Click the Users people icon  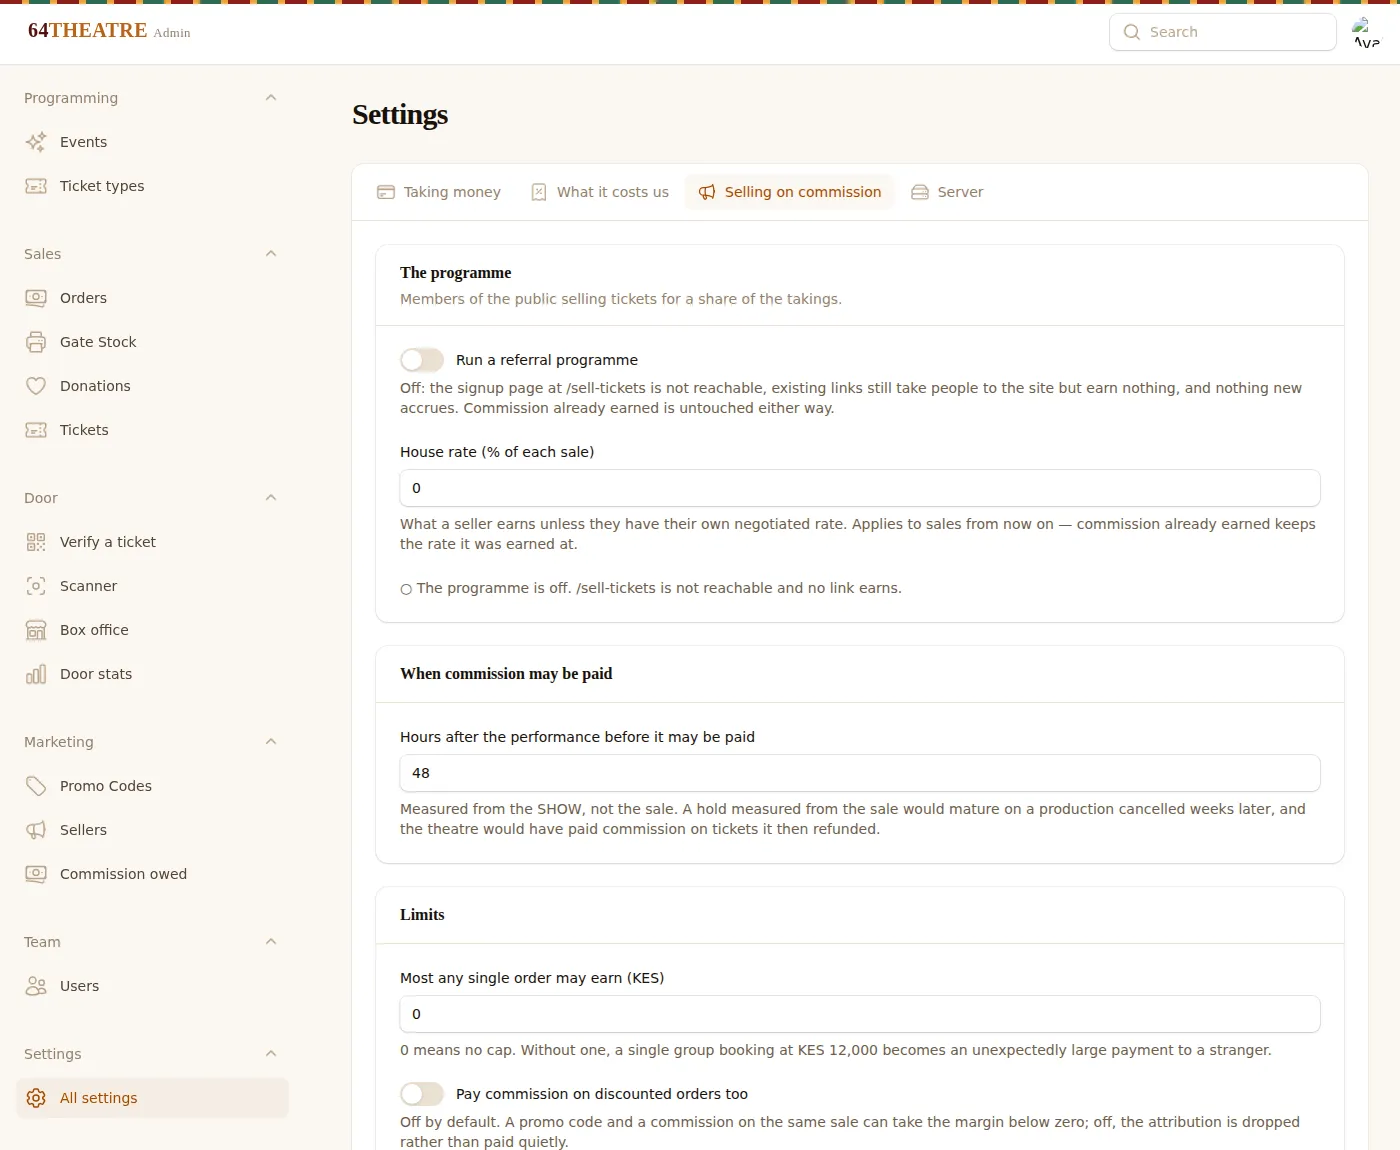point(36,986)
